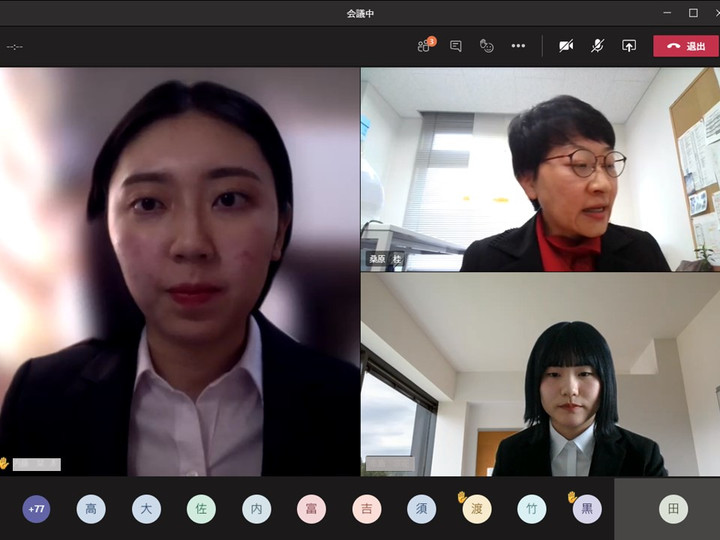Select the top-right video of woman with glasses
The width and height of the screenshot is (720, 540).
(540, 170)
